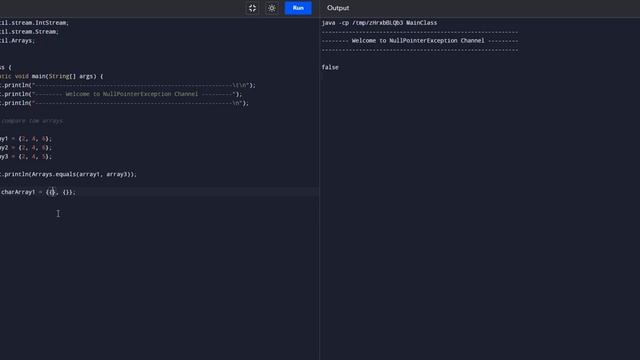Toggle the light/dark theme sun icon
Screen dimensions: 640x360
[272, 8]
